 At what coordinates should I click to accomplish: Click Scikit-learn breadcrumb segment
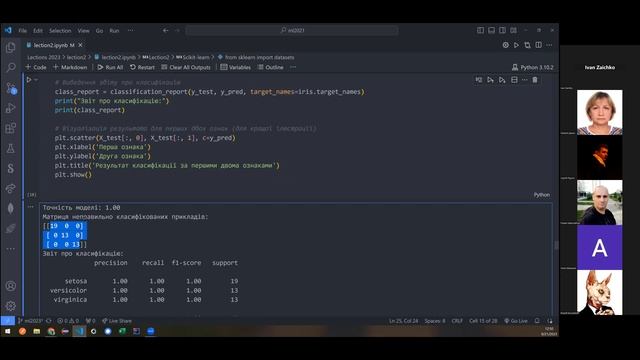pyautogui.click(x=193, y=57)
